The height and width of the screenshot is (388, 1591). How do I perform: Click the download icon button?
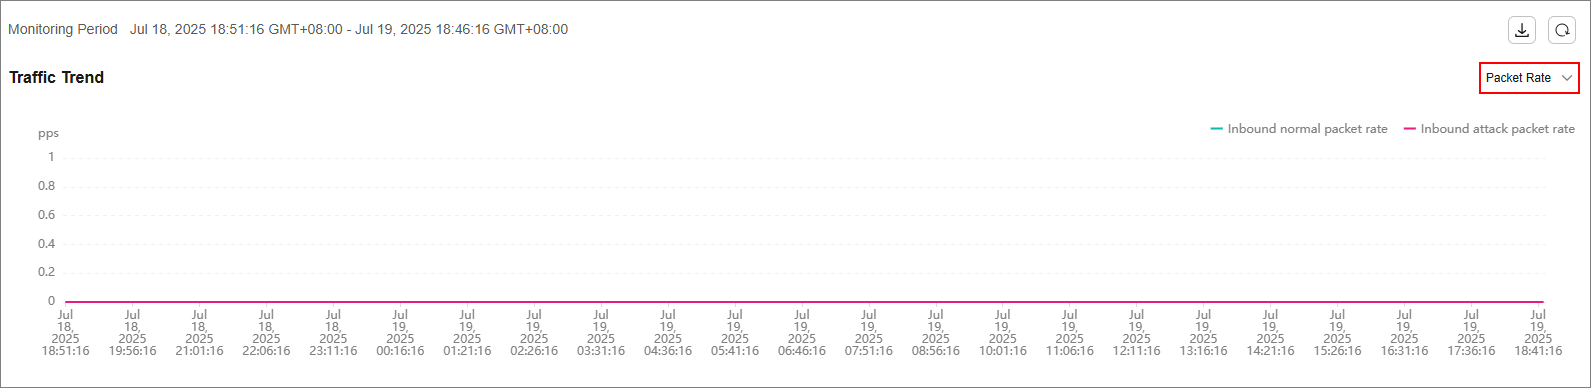[1522, 30]
